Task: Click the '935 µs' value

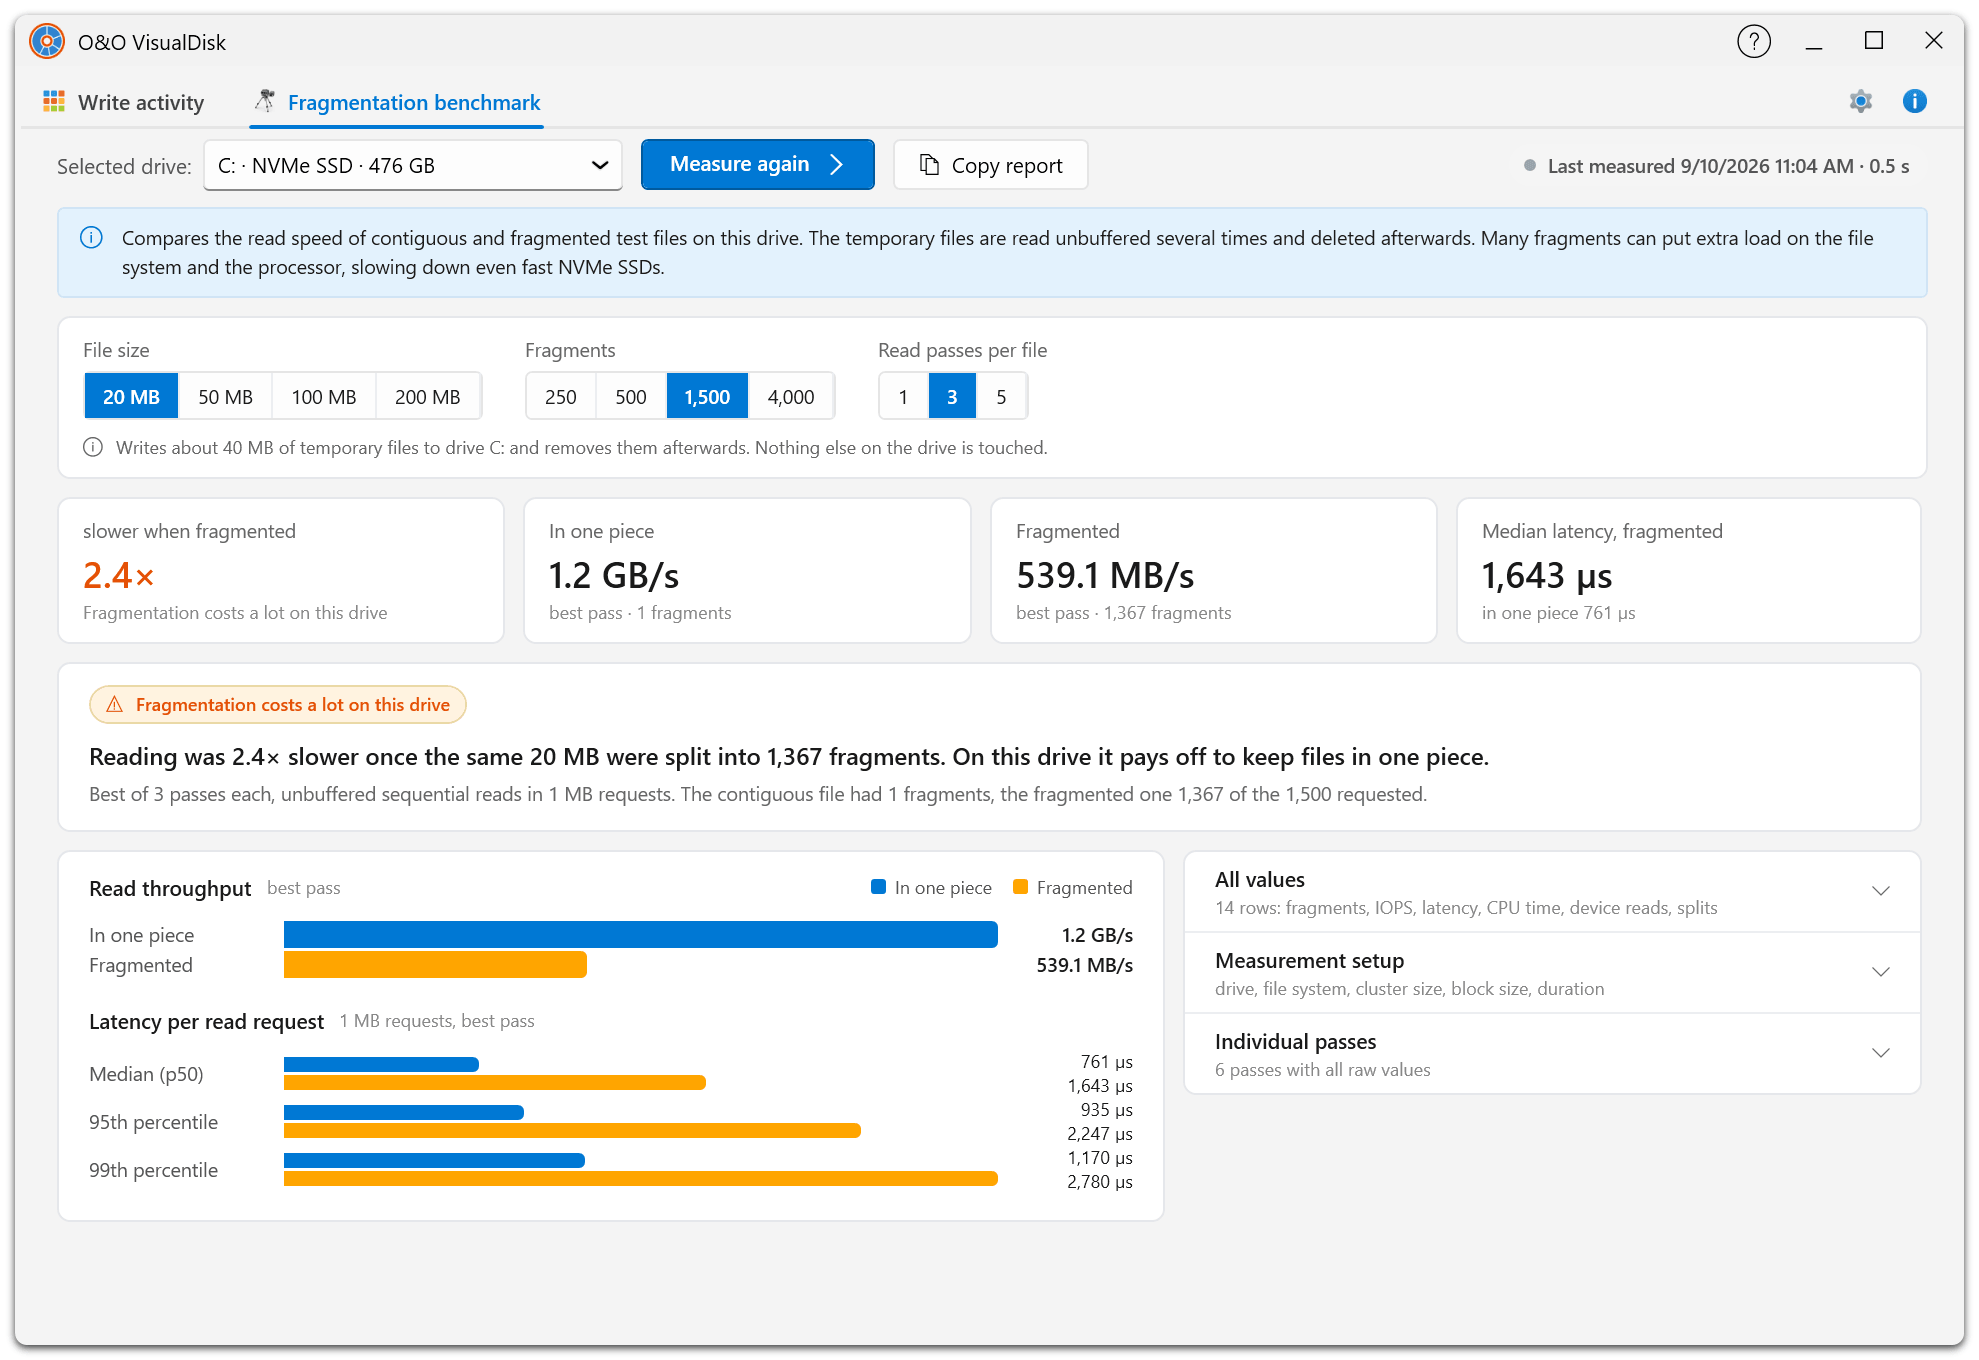Action: click(x=1107, y=1110)
